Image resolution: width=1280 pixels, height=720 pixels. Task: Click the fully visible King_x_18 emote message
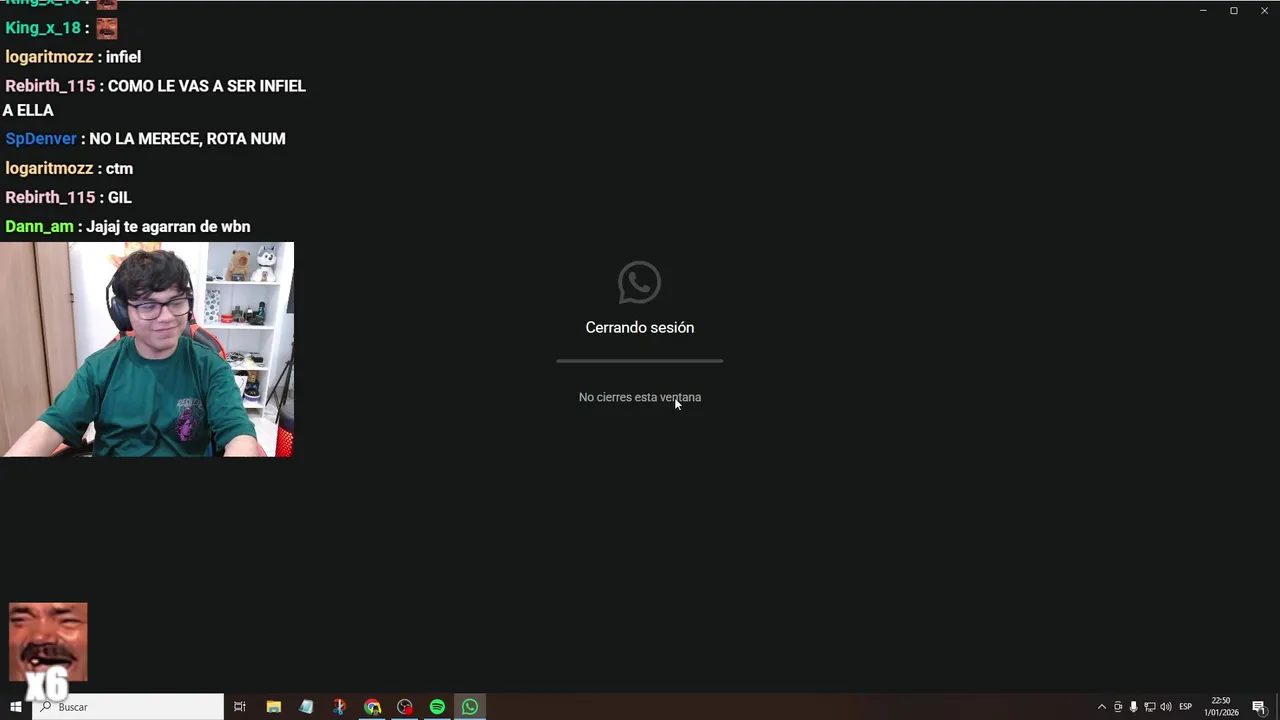[61, 28]
